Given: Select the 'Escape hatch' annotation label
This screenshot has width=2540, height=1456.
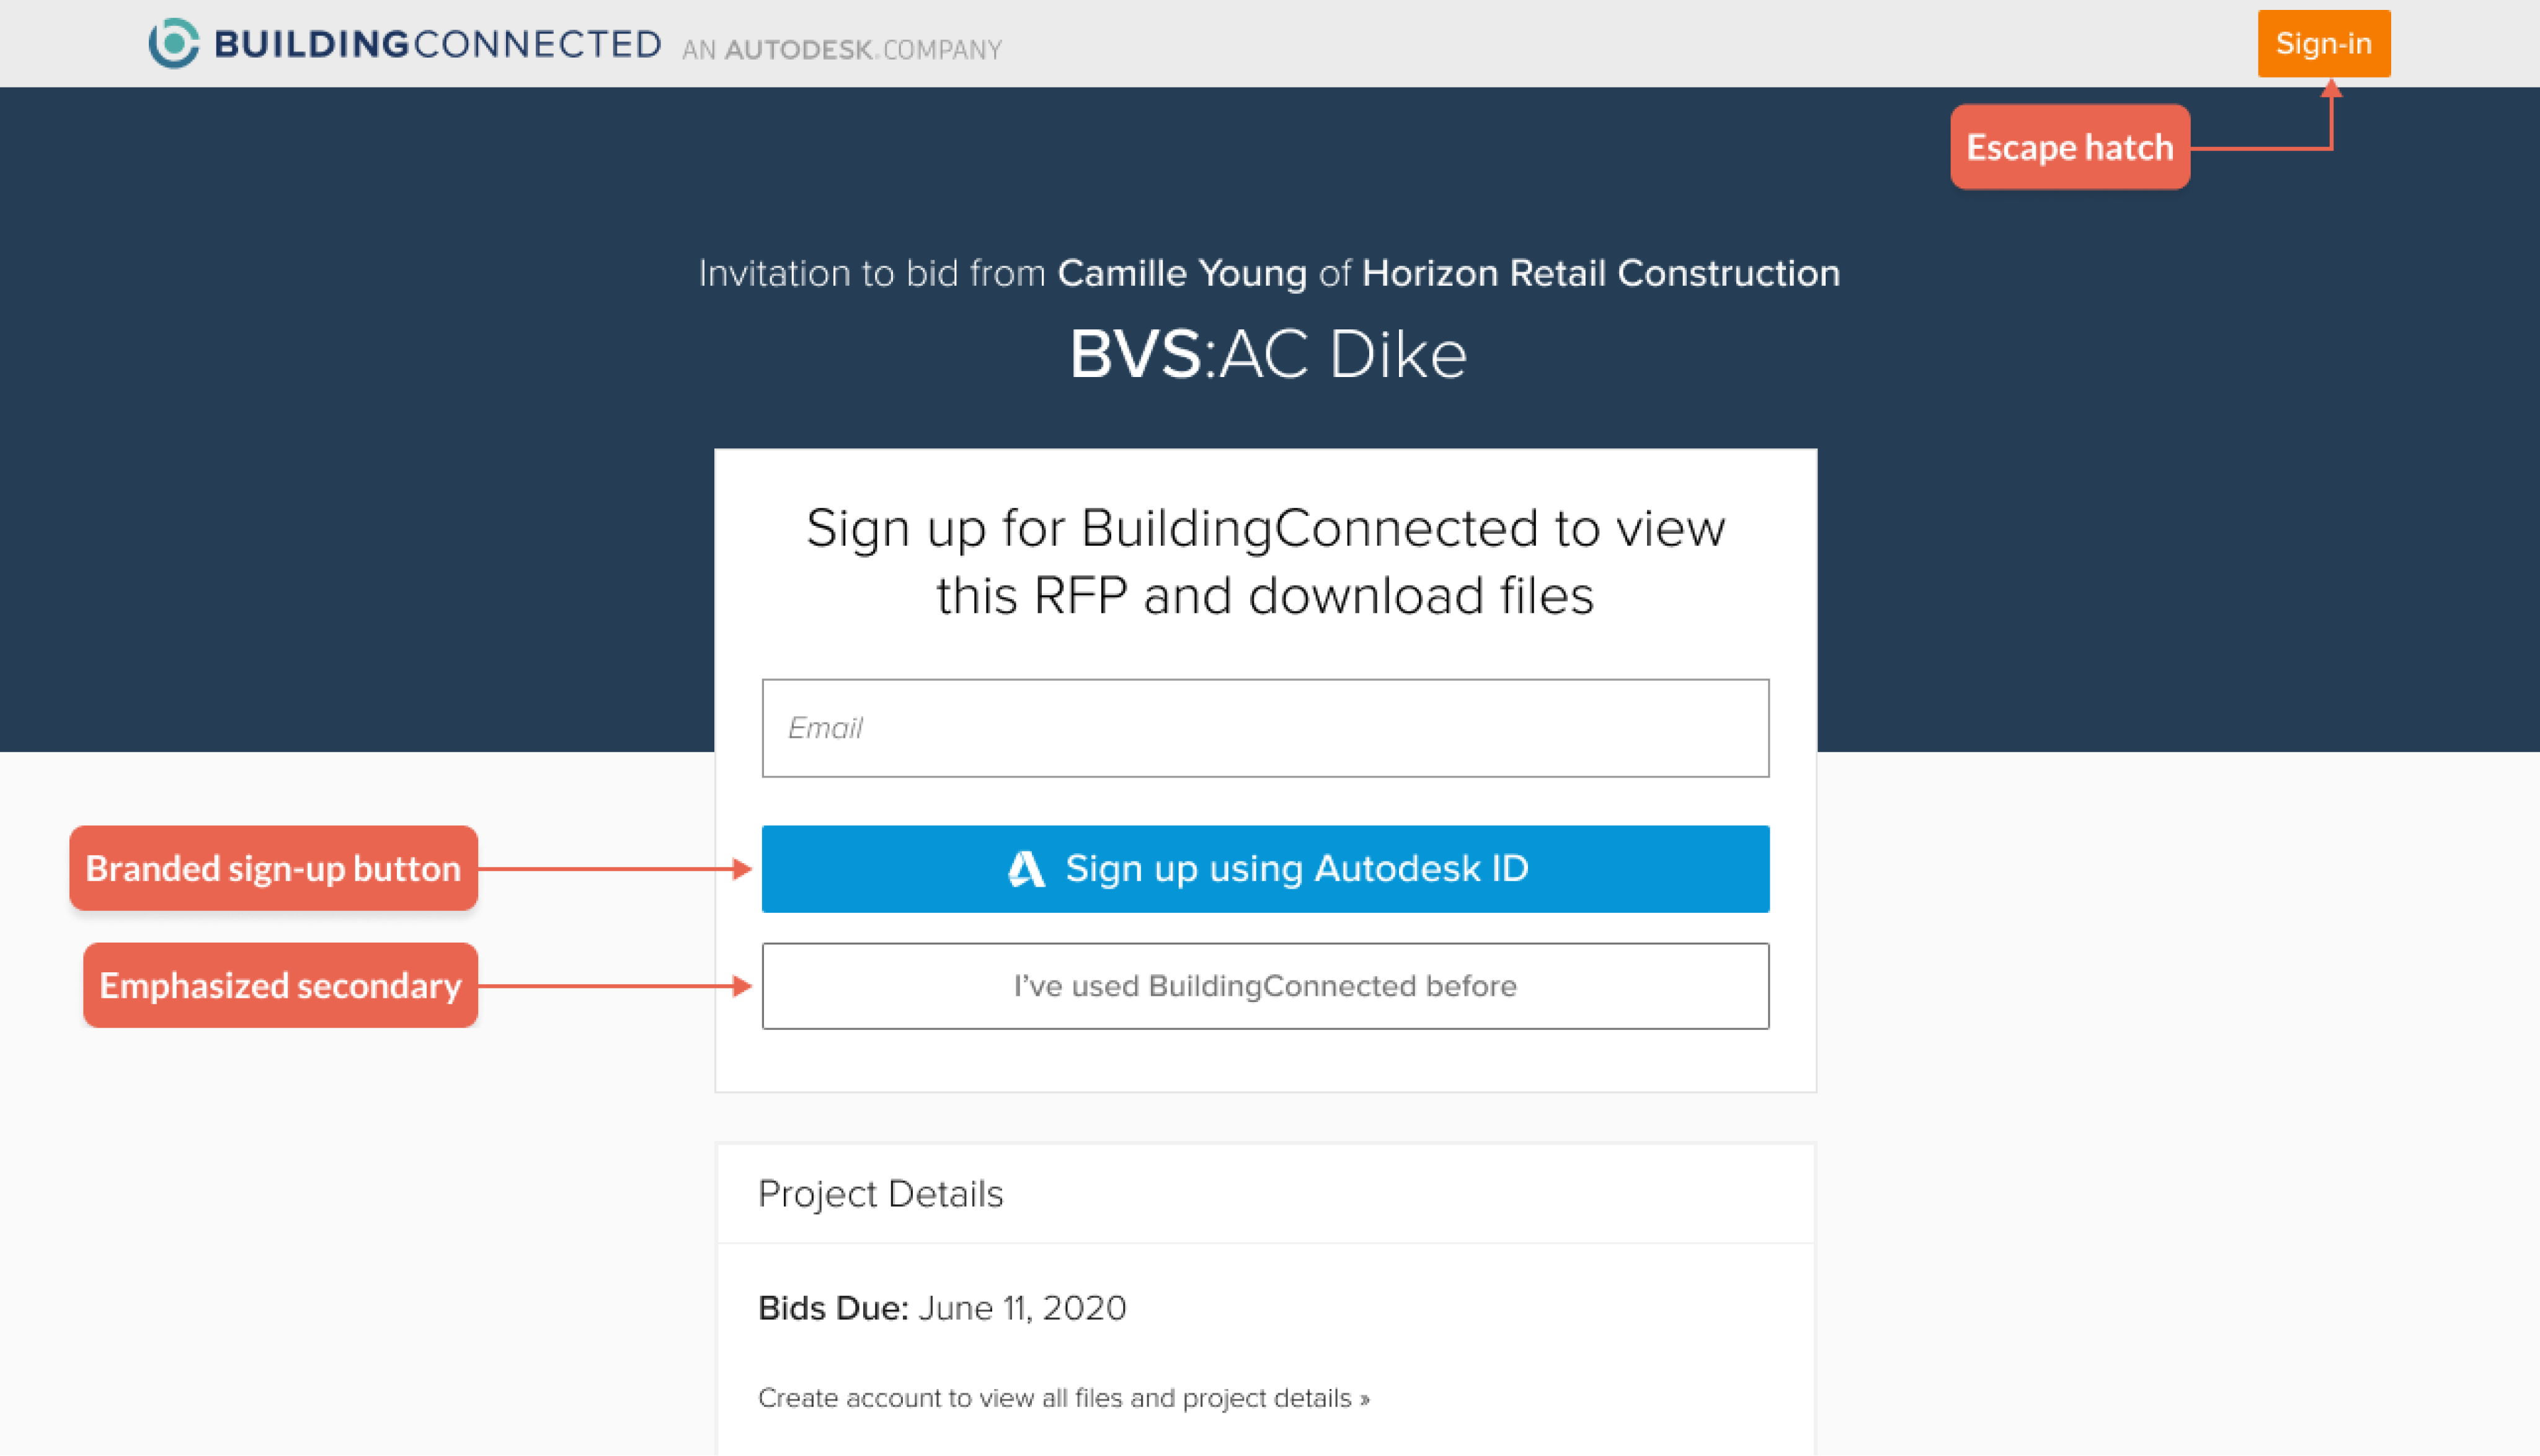Looking at the screenshot, I should point(2069,147).
